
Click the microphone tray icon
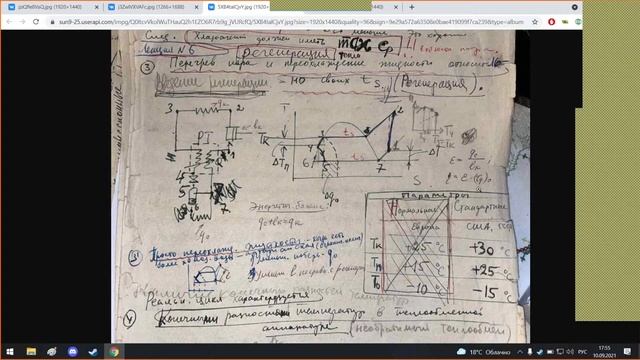(530, 352)
